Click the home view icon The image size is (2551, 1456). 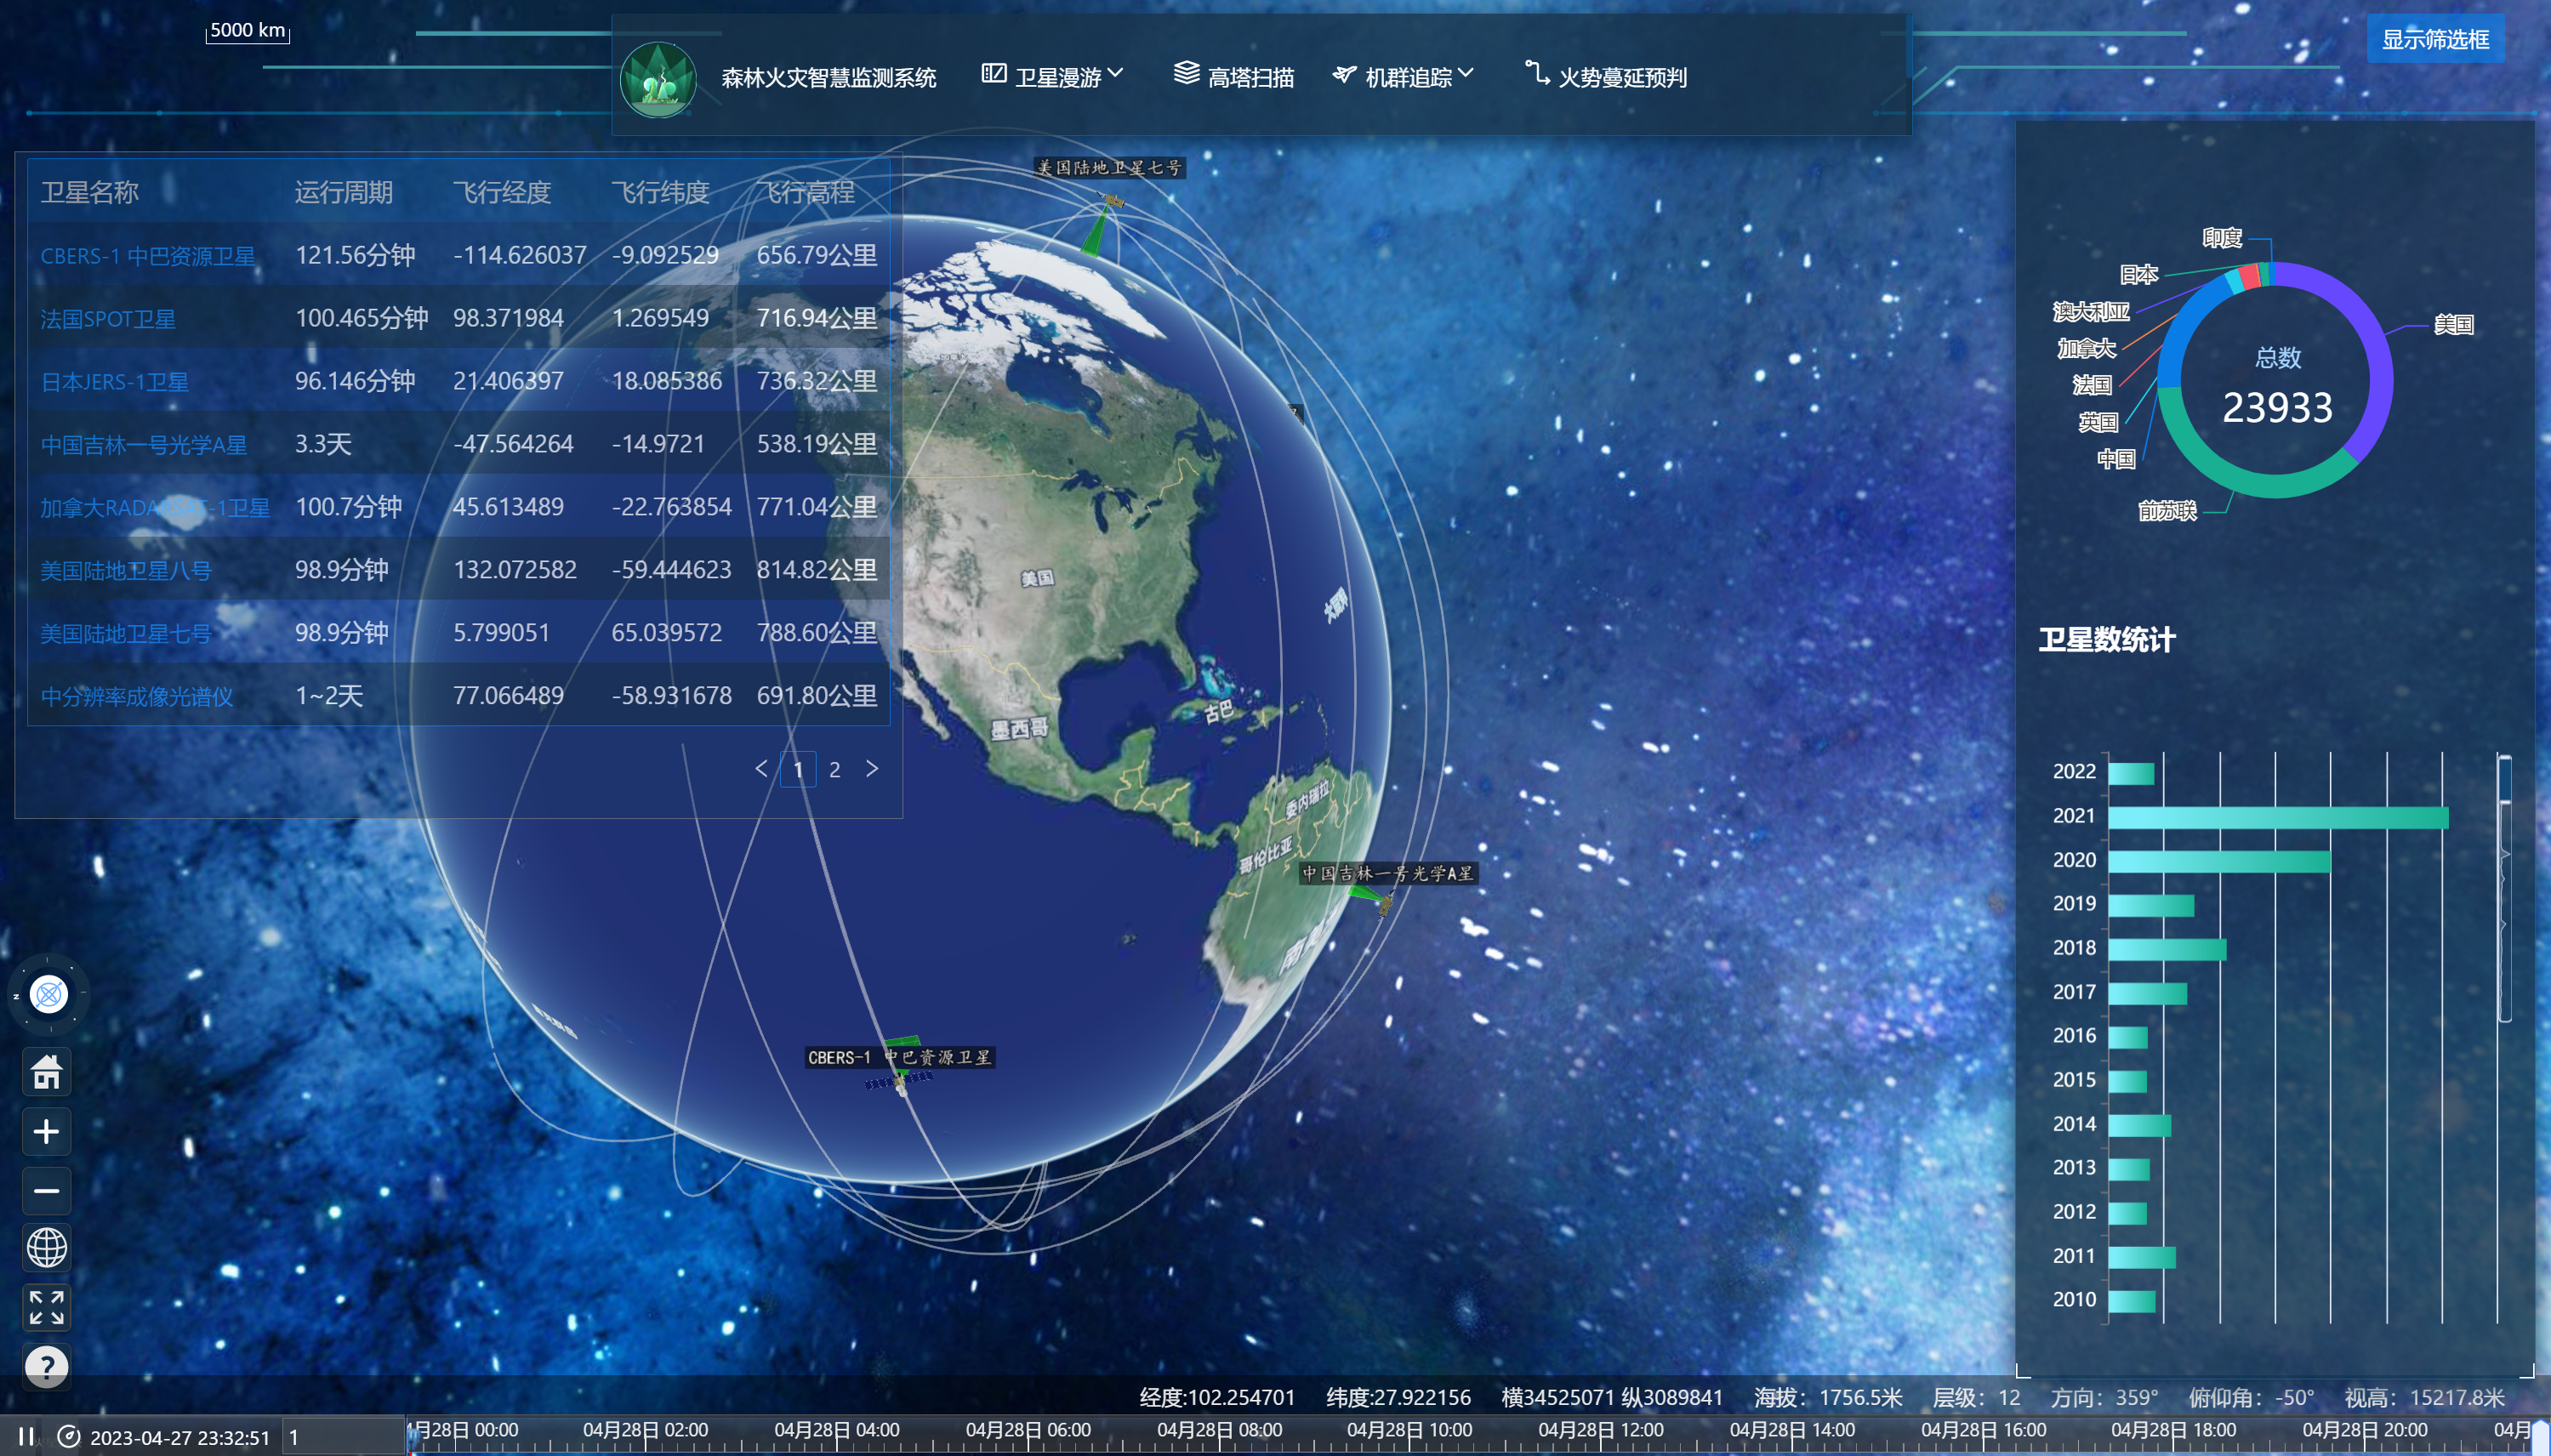tap(47, 1072)
